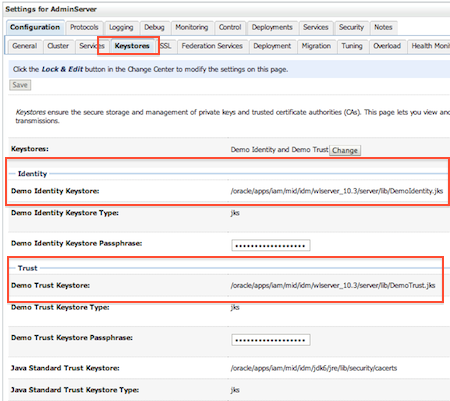The height and width of the screenshot is (401, 450).
Task: Open the top-level Services tab
Action: [316, 27]
